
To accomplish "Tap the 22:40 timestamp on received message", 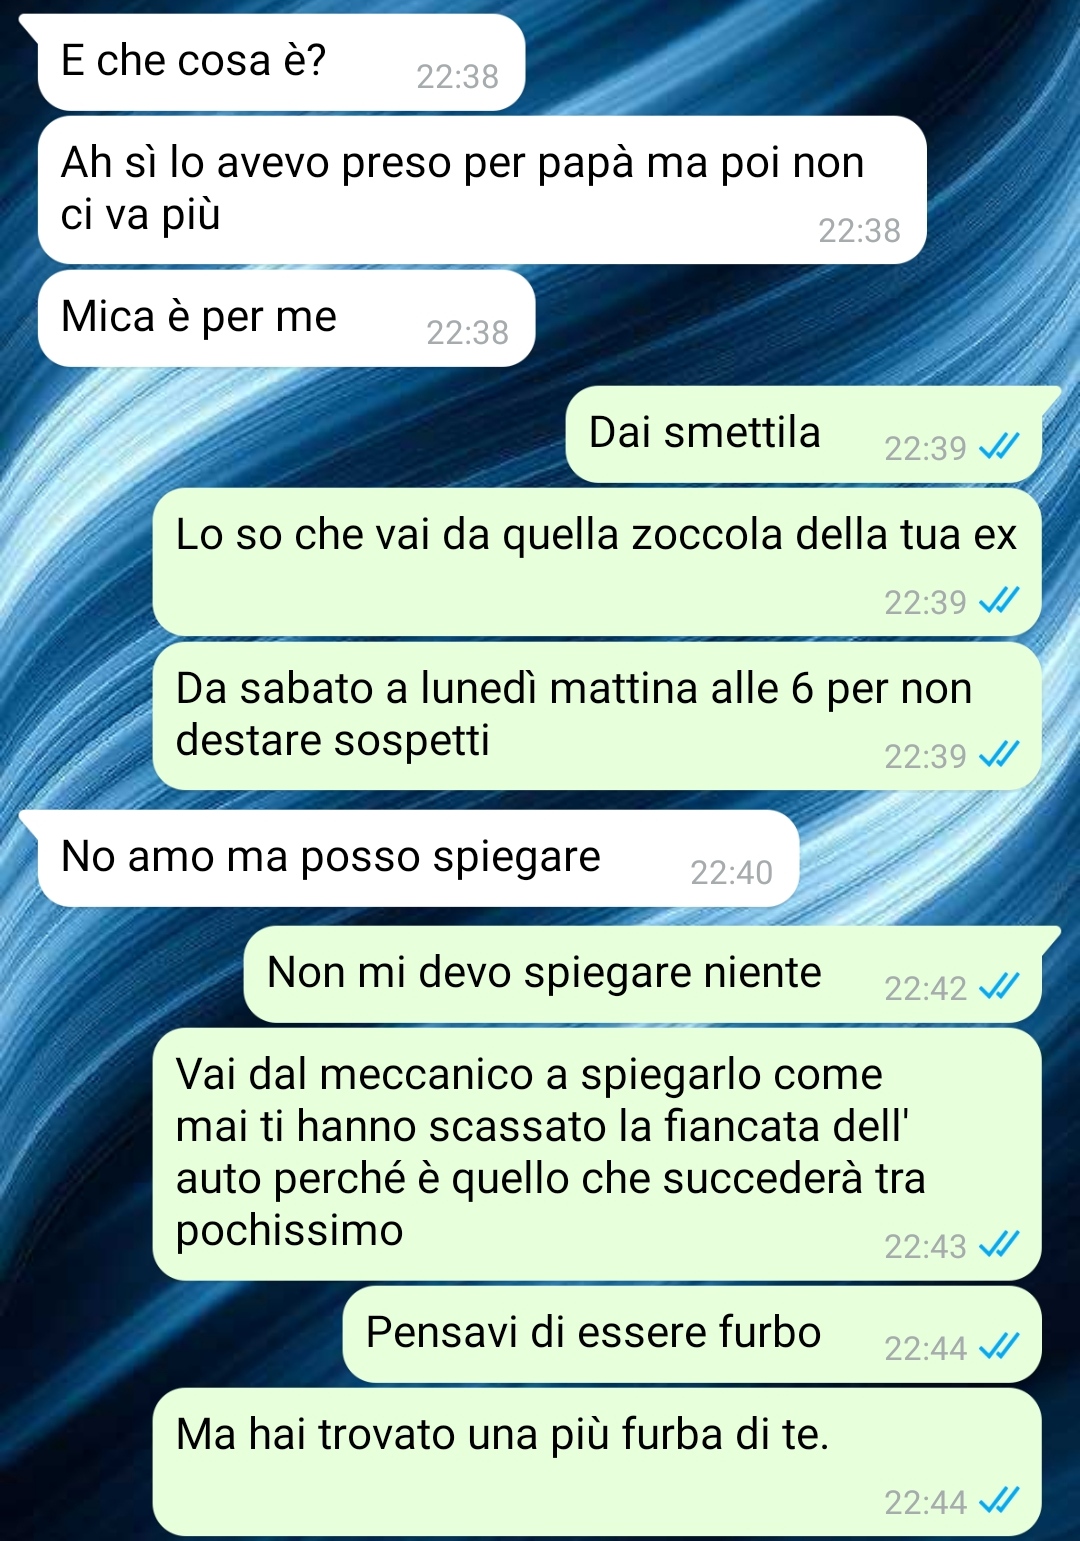I will (731, 872).
